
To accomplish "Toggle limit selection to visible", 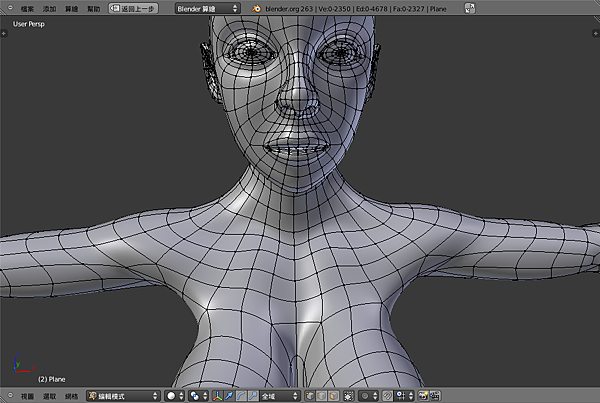I will [x=348, y=396].
